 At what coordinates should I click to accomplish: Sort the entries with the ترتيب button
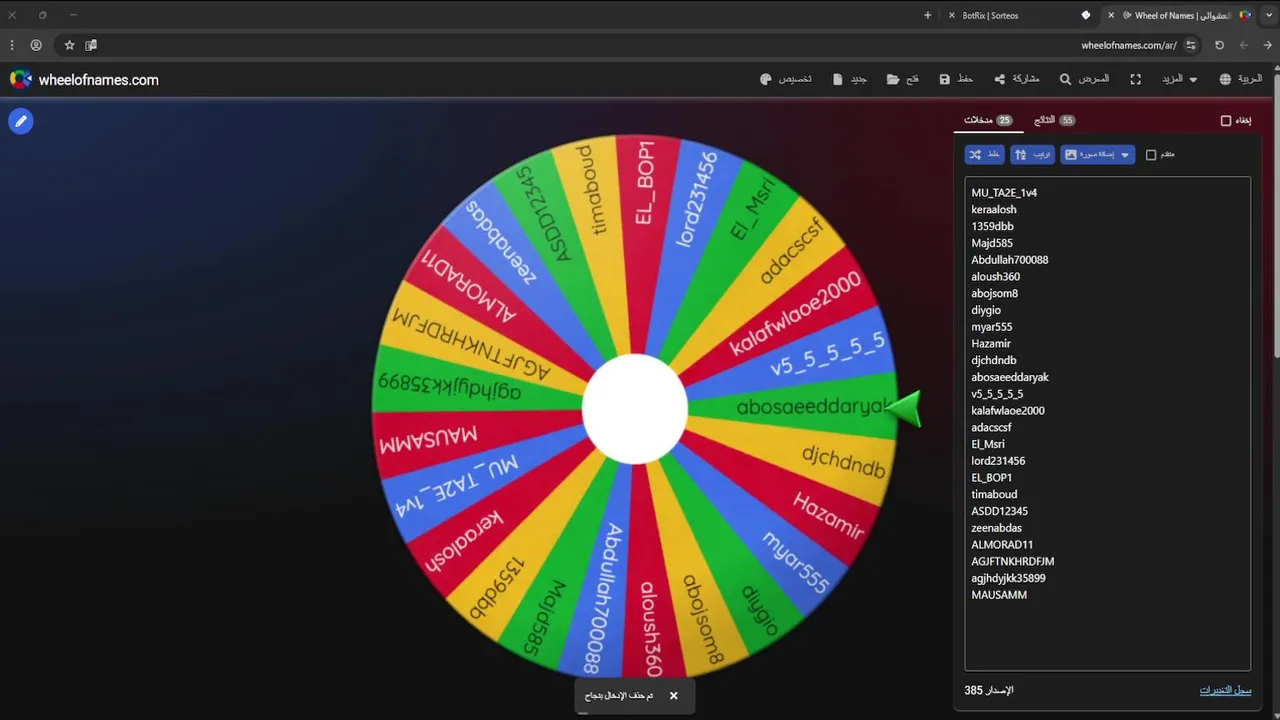1032,155
